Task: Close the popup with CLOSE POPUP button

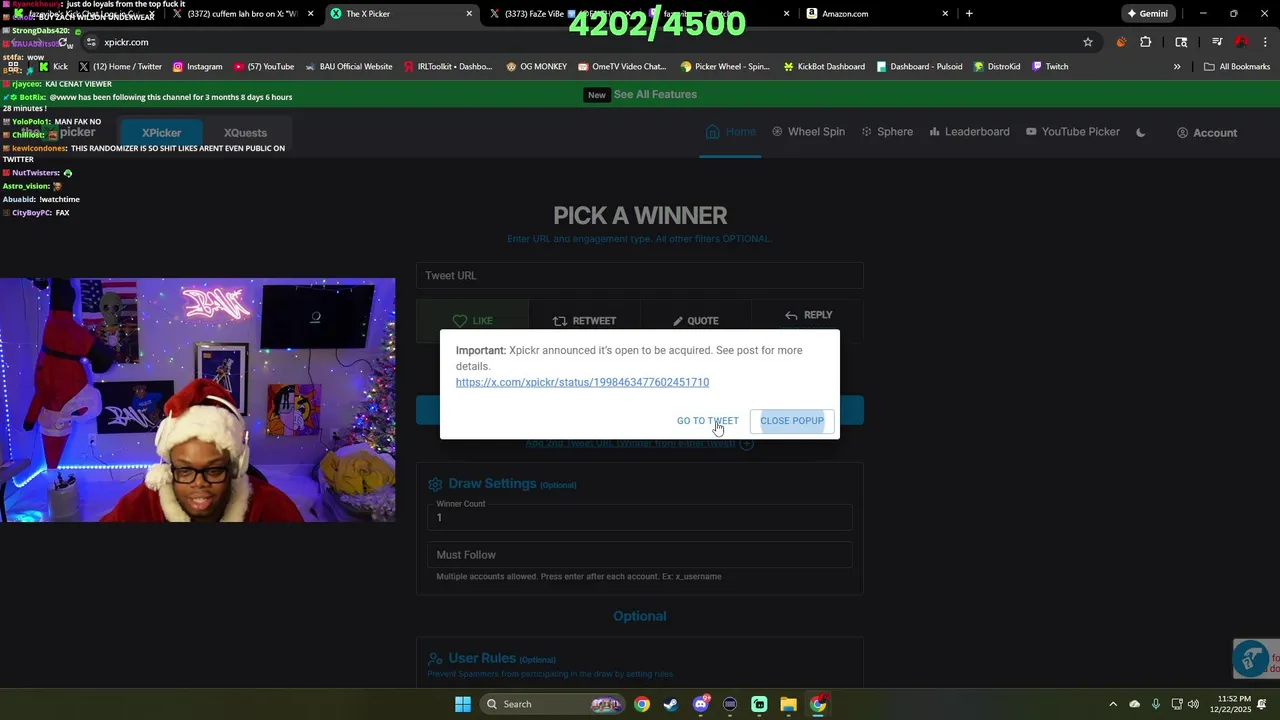Action: point(792,421)
